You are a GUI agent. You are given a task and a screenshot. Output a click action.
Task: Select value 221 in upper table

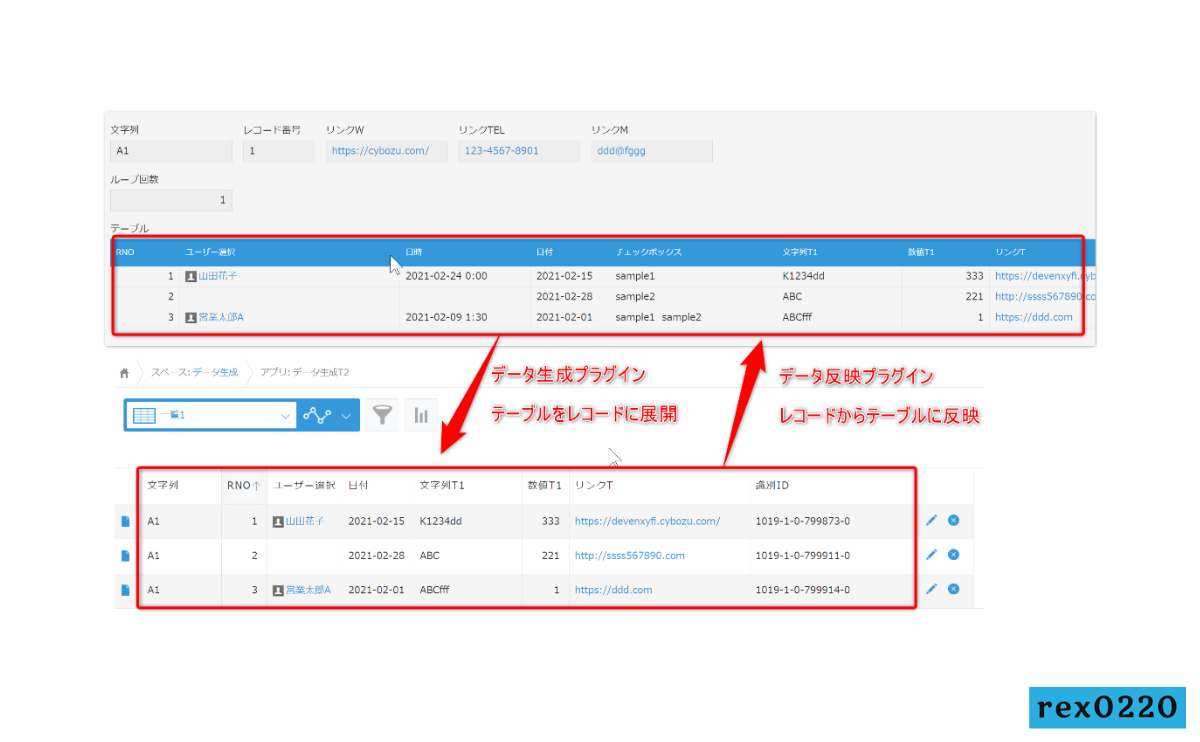click(x=975, y=296)
